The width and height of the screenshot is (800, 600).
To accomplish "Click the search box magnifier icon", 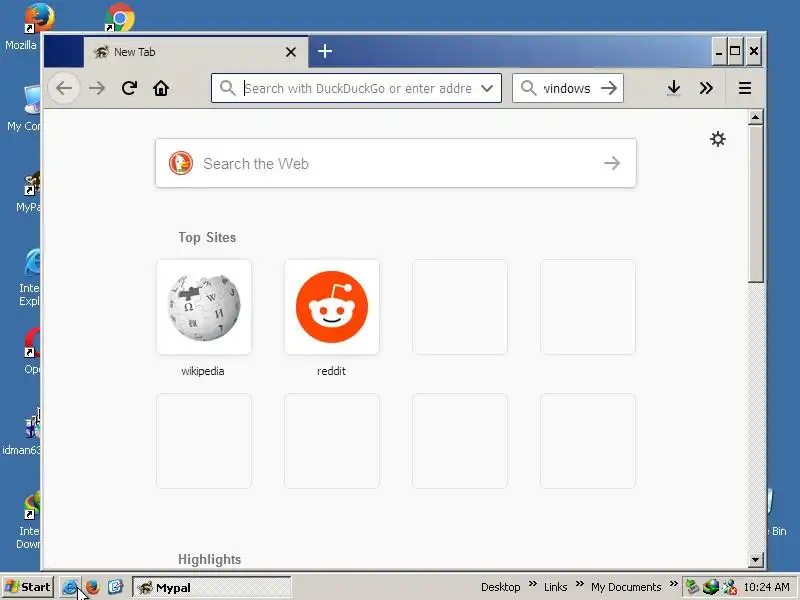I will pyautogui.click(x=529, y=88).
